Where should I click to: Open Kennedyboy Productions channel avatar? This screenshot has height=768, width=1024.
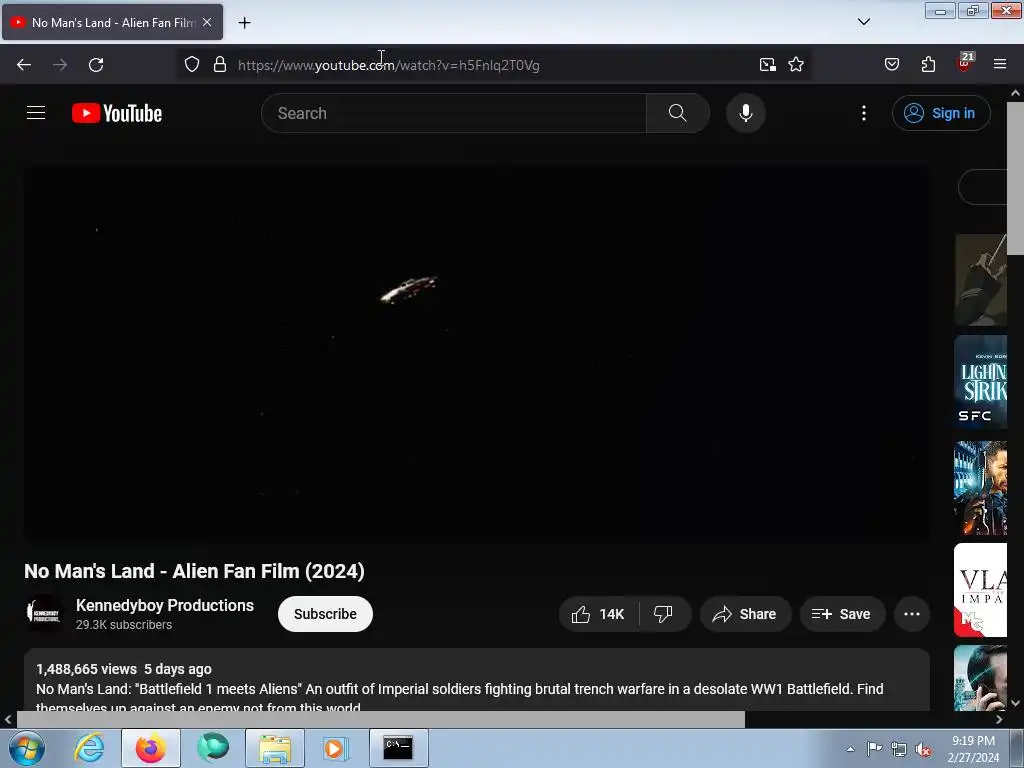pos(44,613)
